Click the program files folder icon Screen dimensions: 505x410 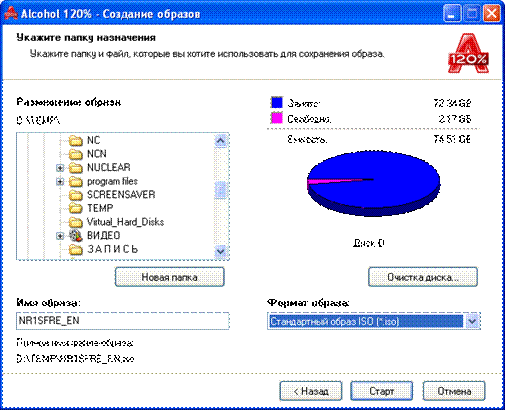(76, 181)
